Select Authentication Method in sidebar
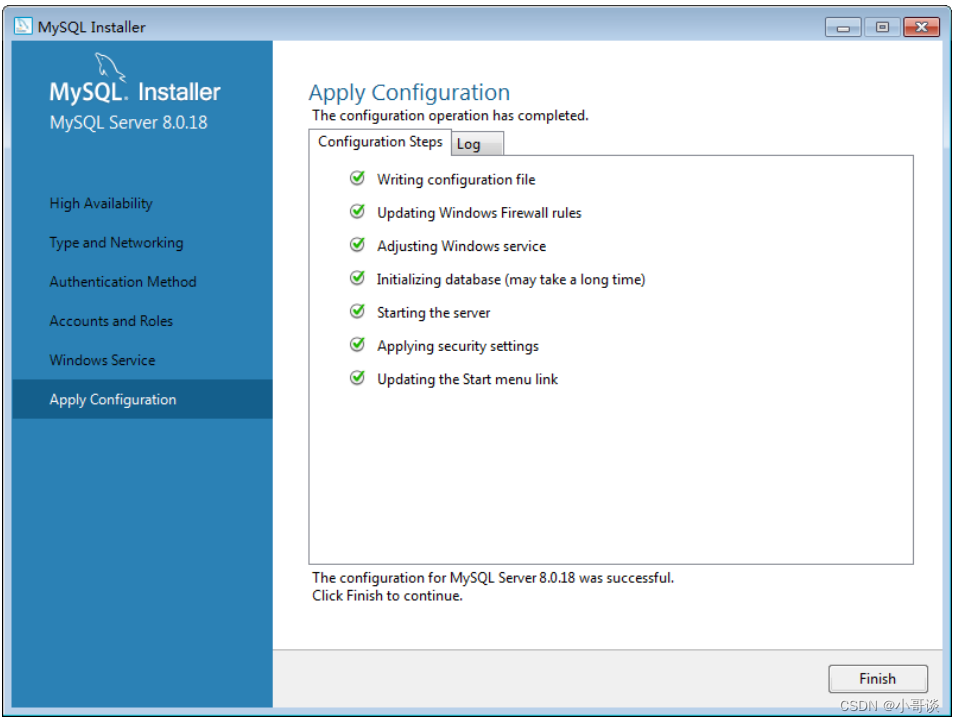Viewport: 955px width, 723px height. point(123,281)
